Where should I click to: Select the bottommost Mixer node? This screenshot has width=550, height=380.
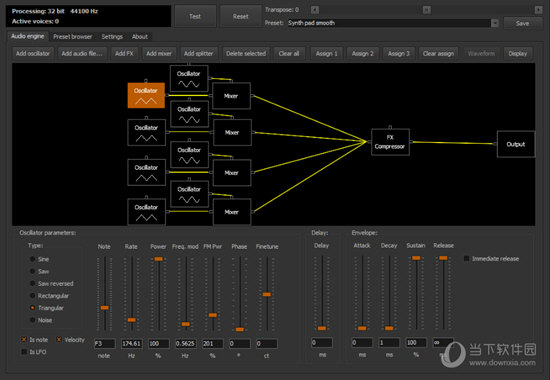(232, 212)
